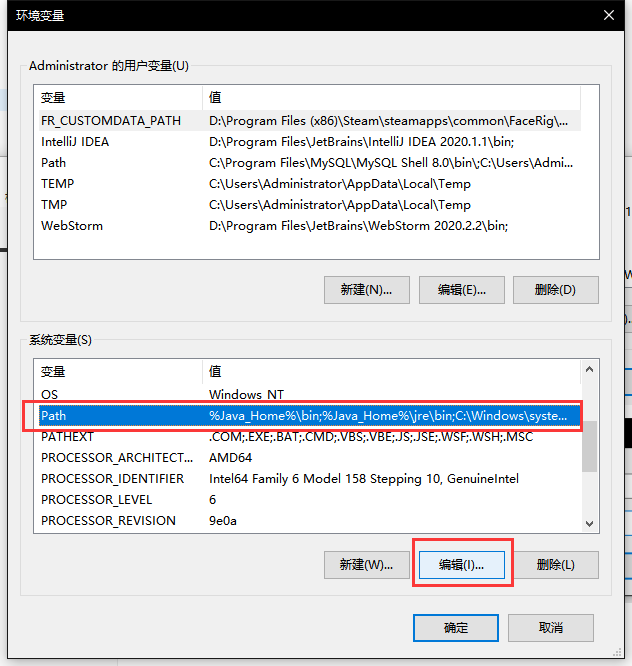Cancel the dialog with 取消
This screenshot has width=632, height=666.
(x=551, y=628)
